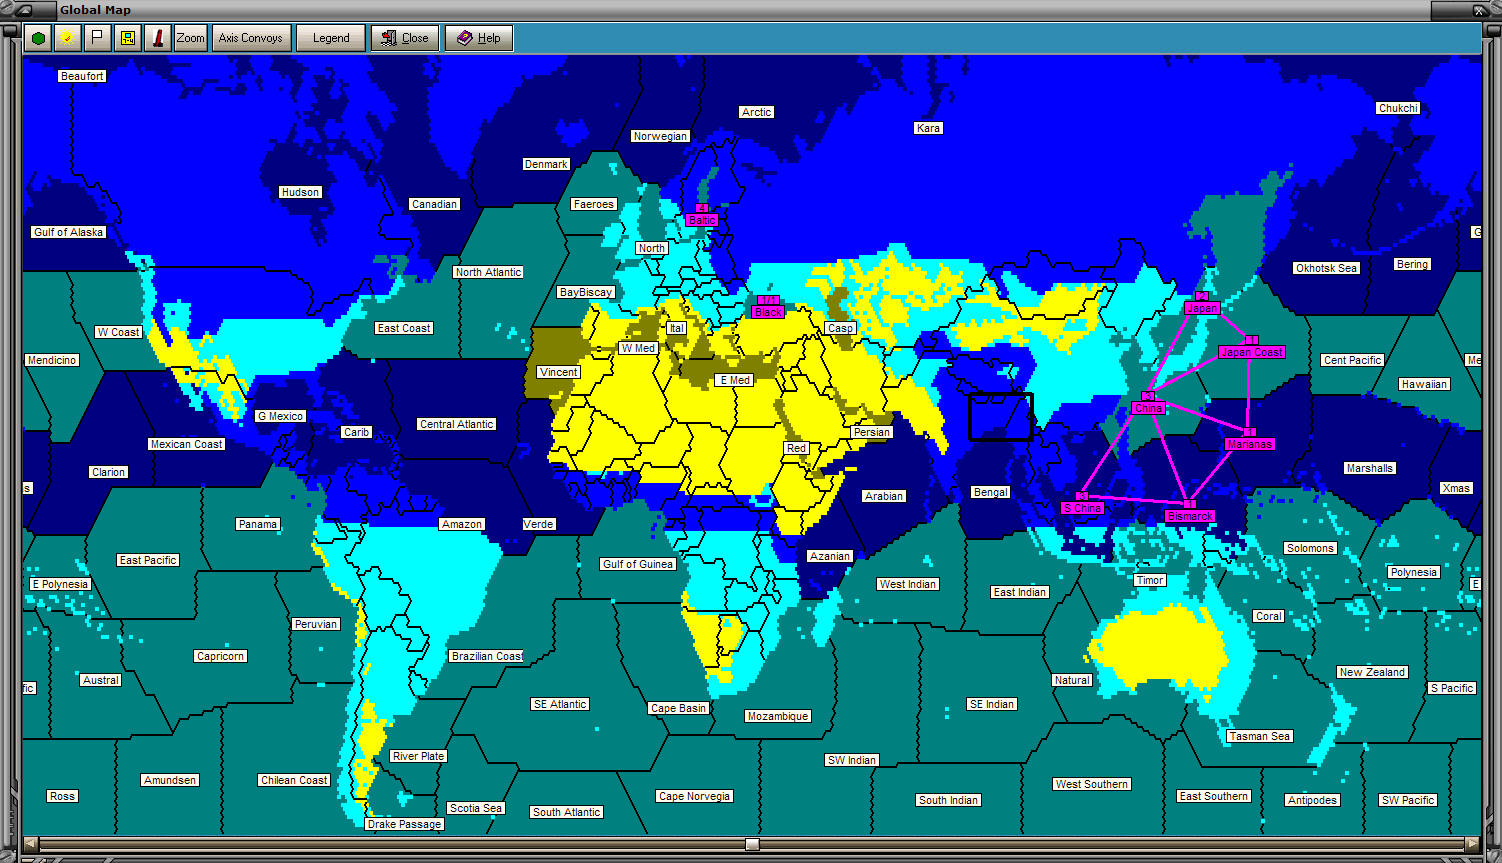Click the Baltic sea zone label
The width and height of the screenshot is (1502, 863).
click(x=700, y=219)
